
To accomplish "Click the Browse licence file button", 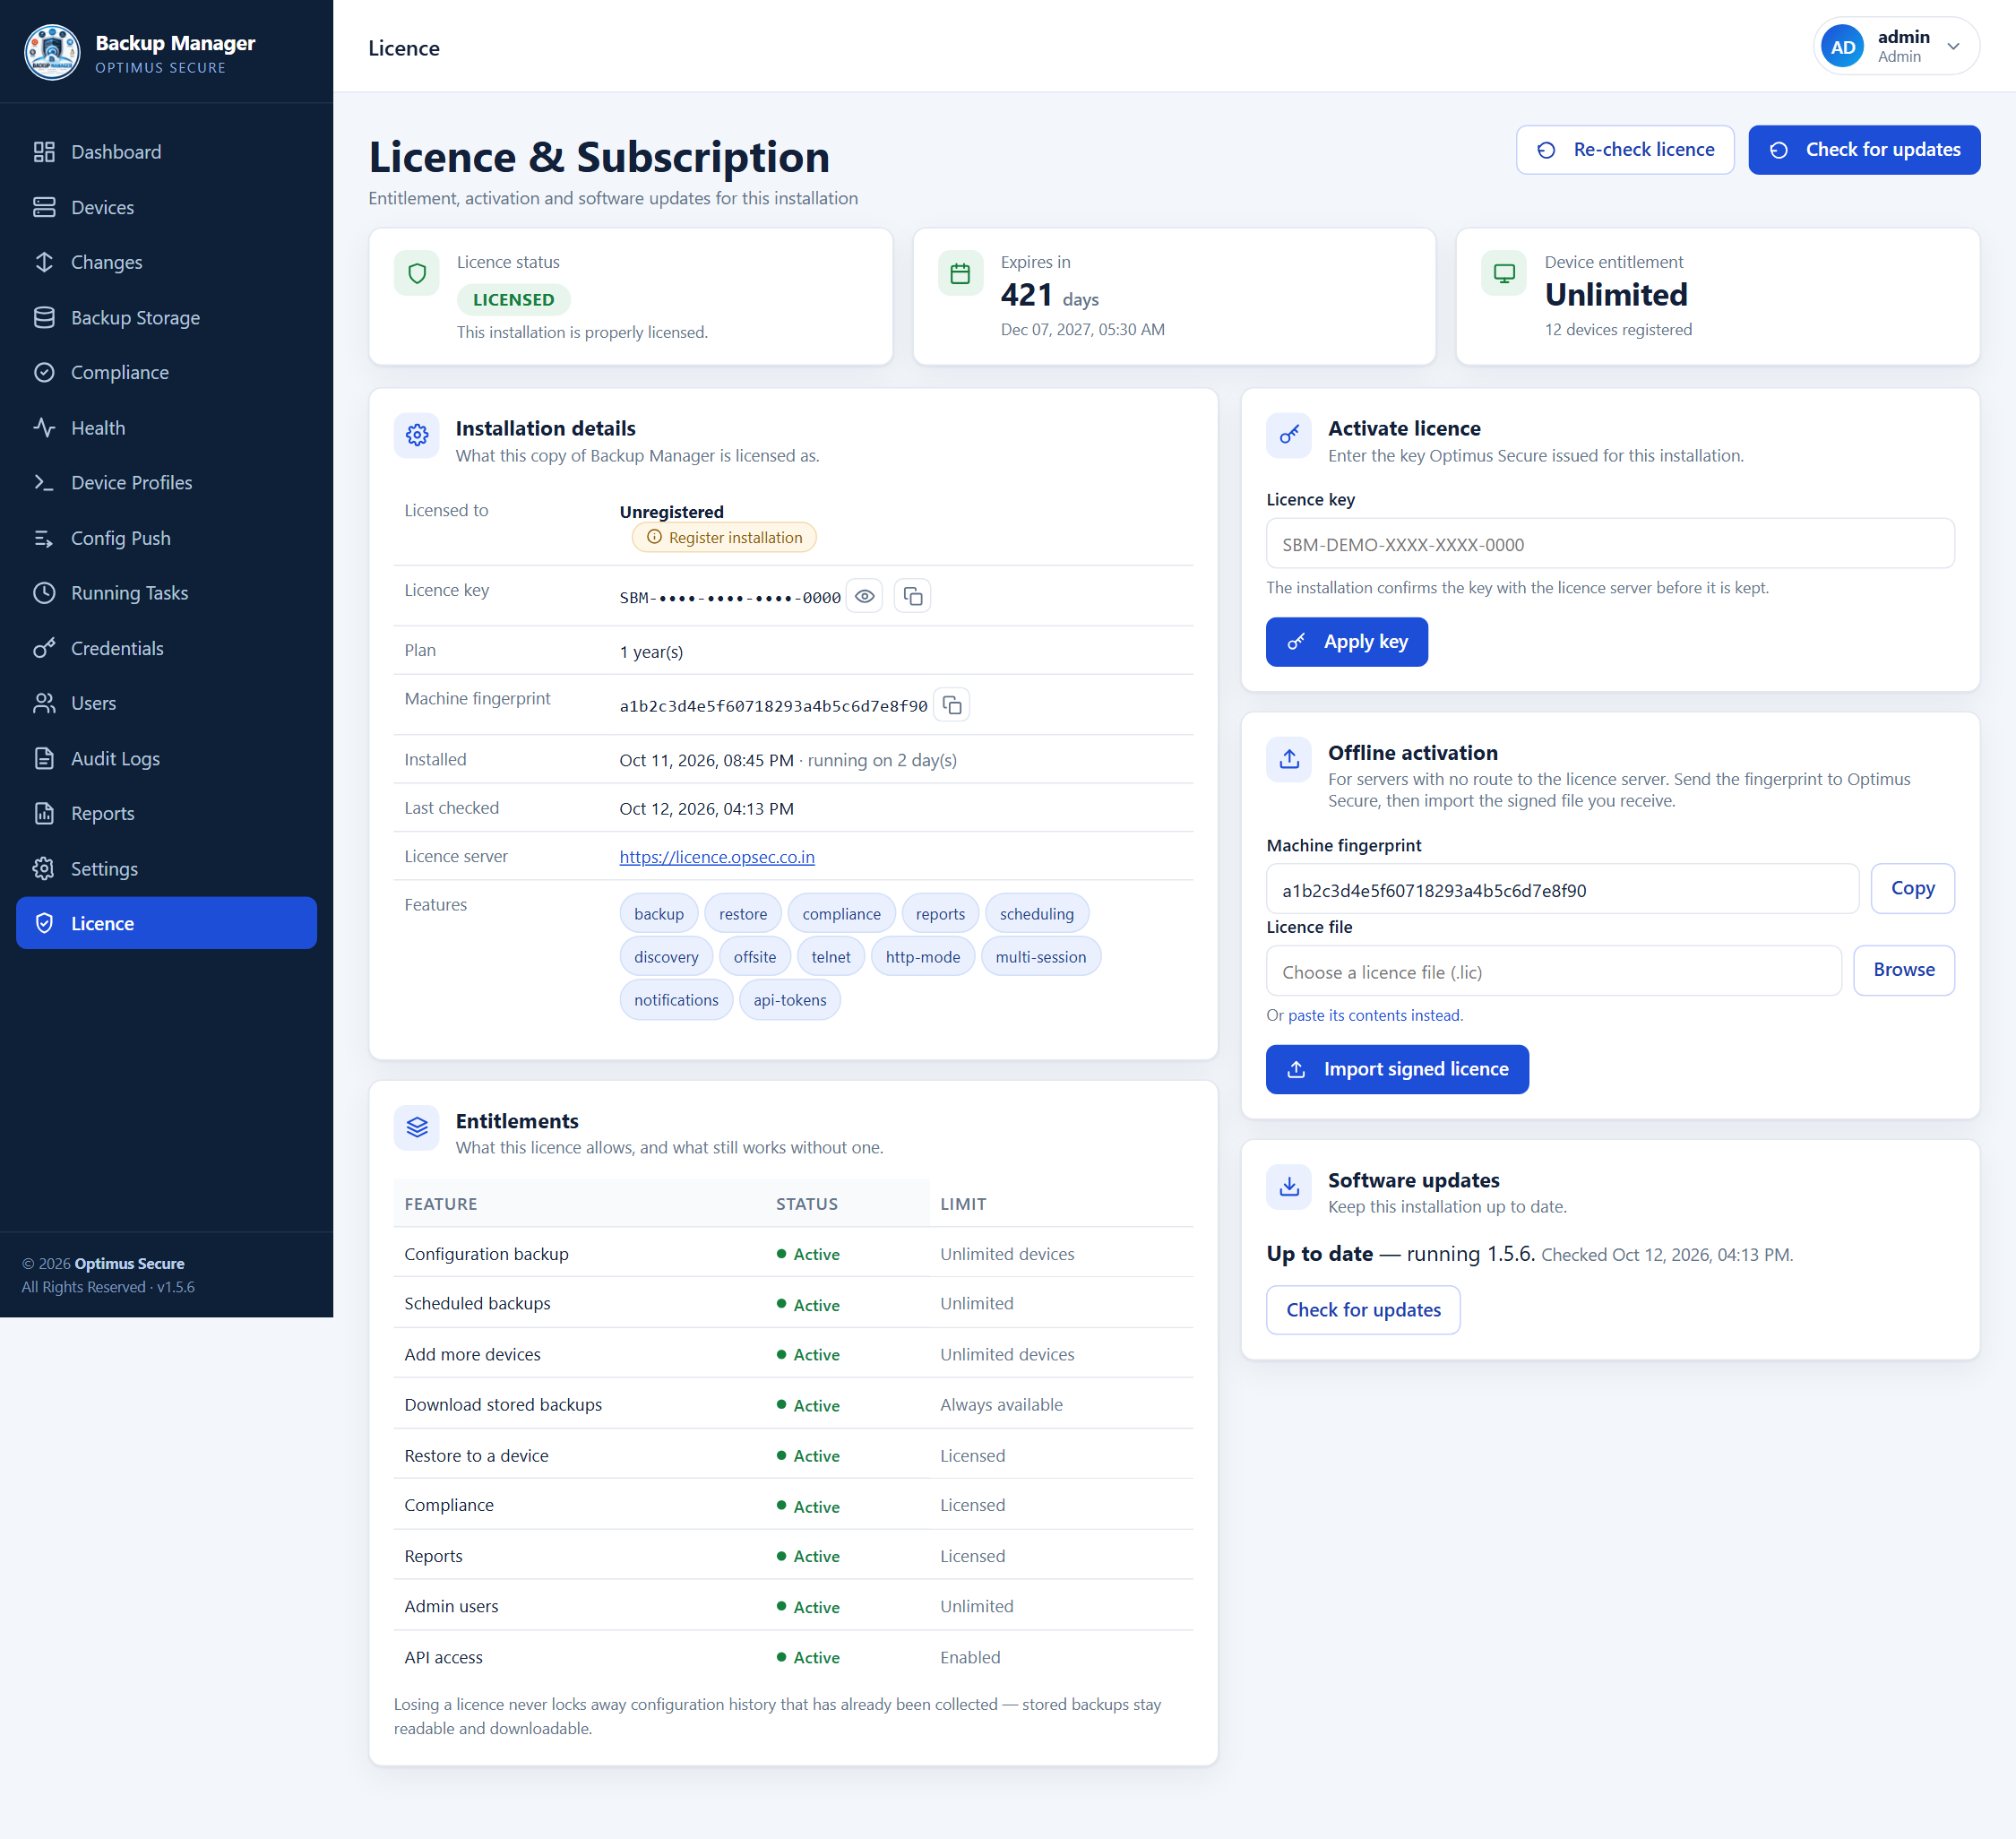I will click(1904, 970).
